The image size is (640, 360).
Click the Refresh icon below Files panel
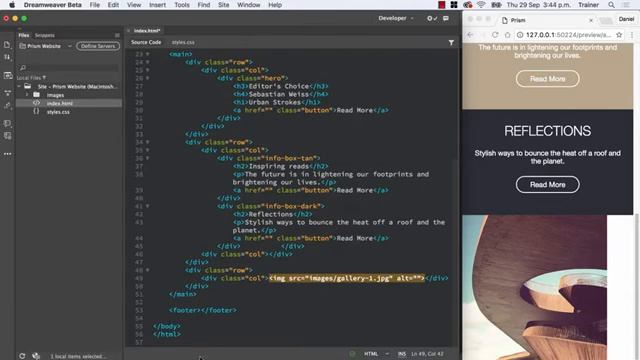[x=22, y=356]
